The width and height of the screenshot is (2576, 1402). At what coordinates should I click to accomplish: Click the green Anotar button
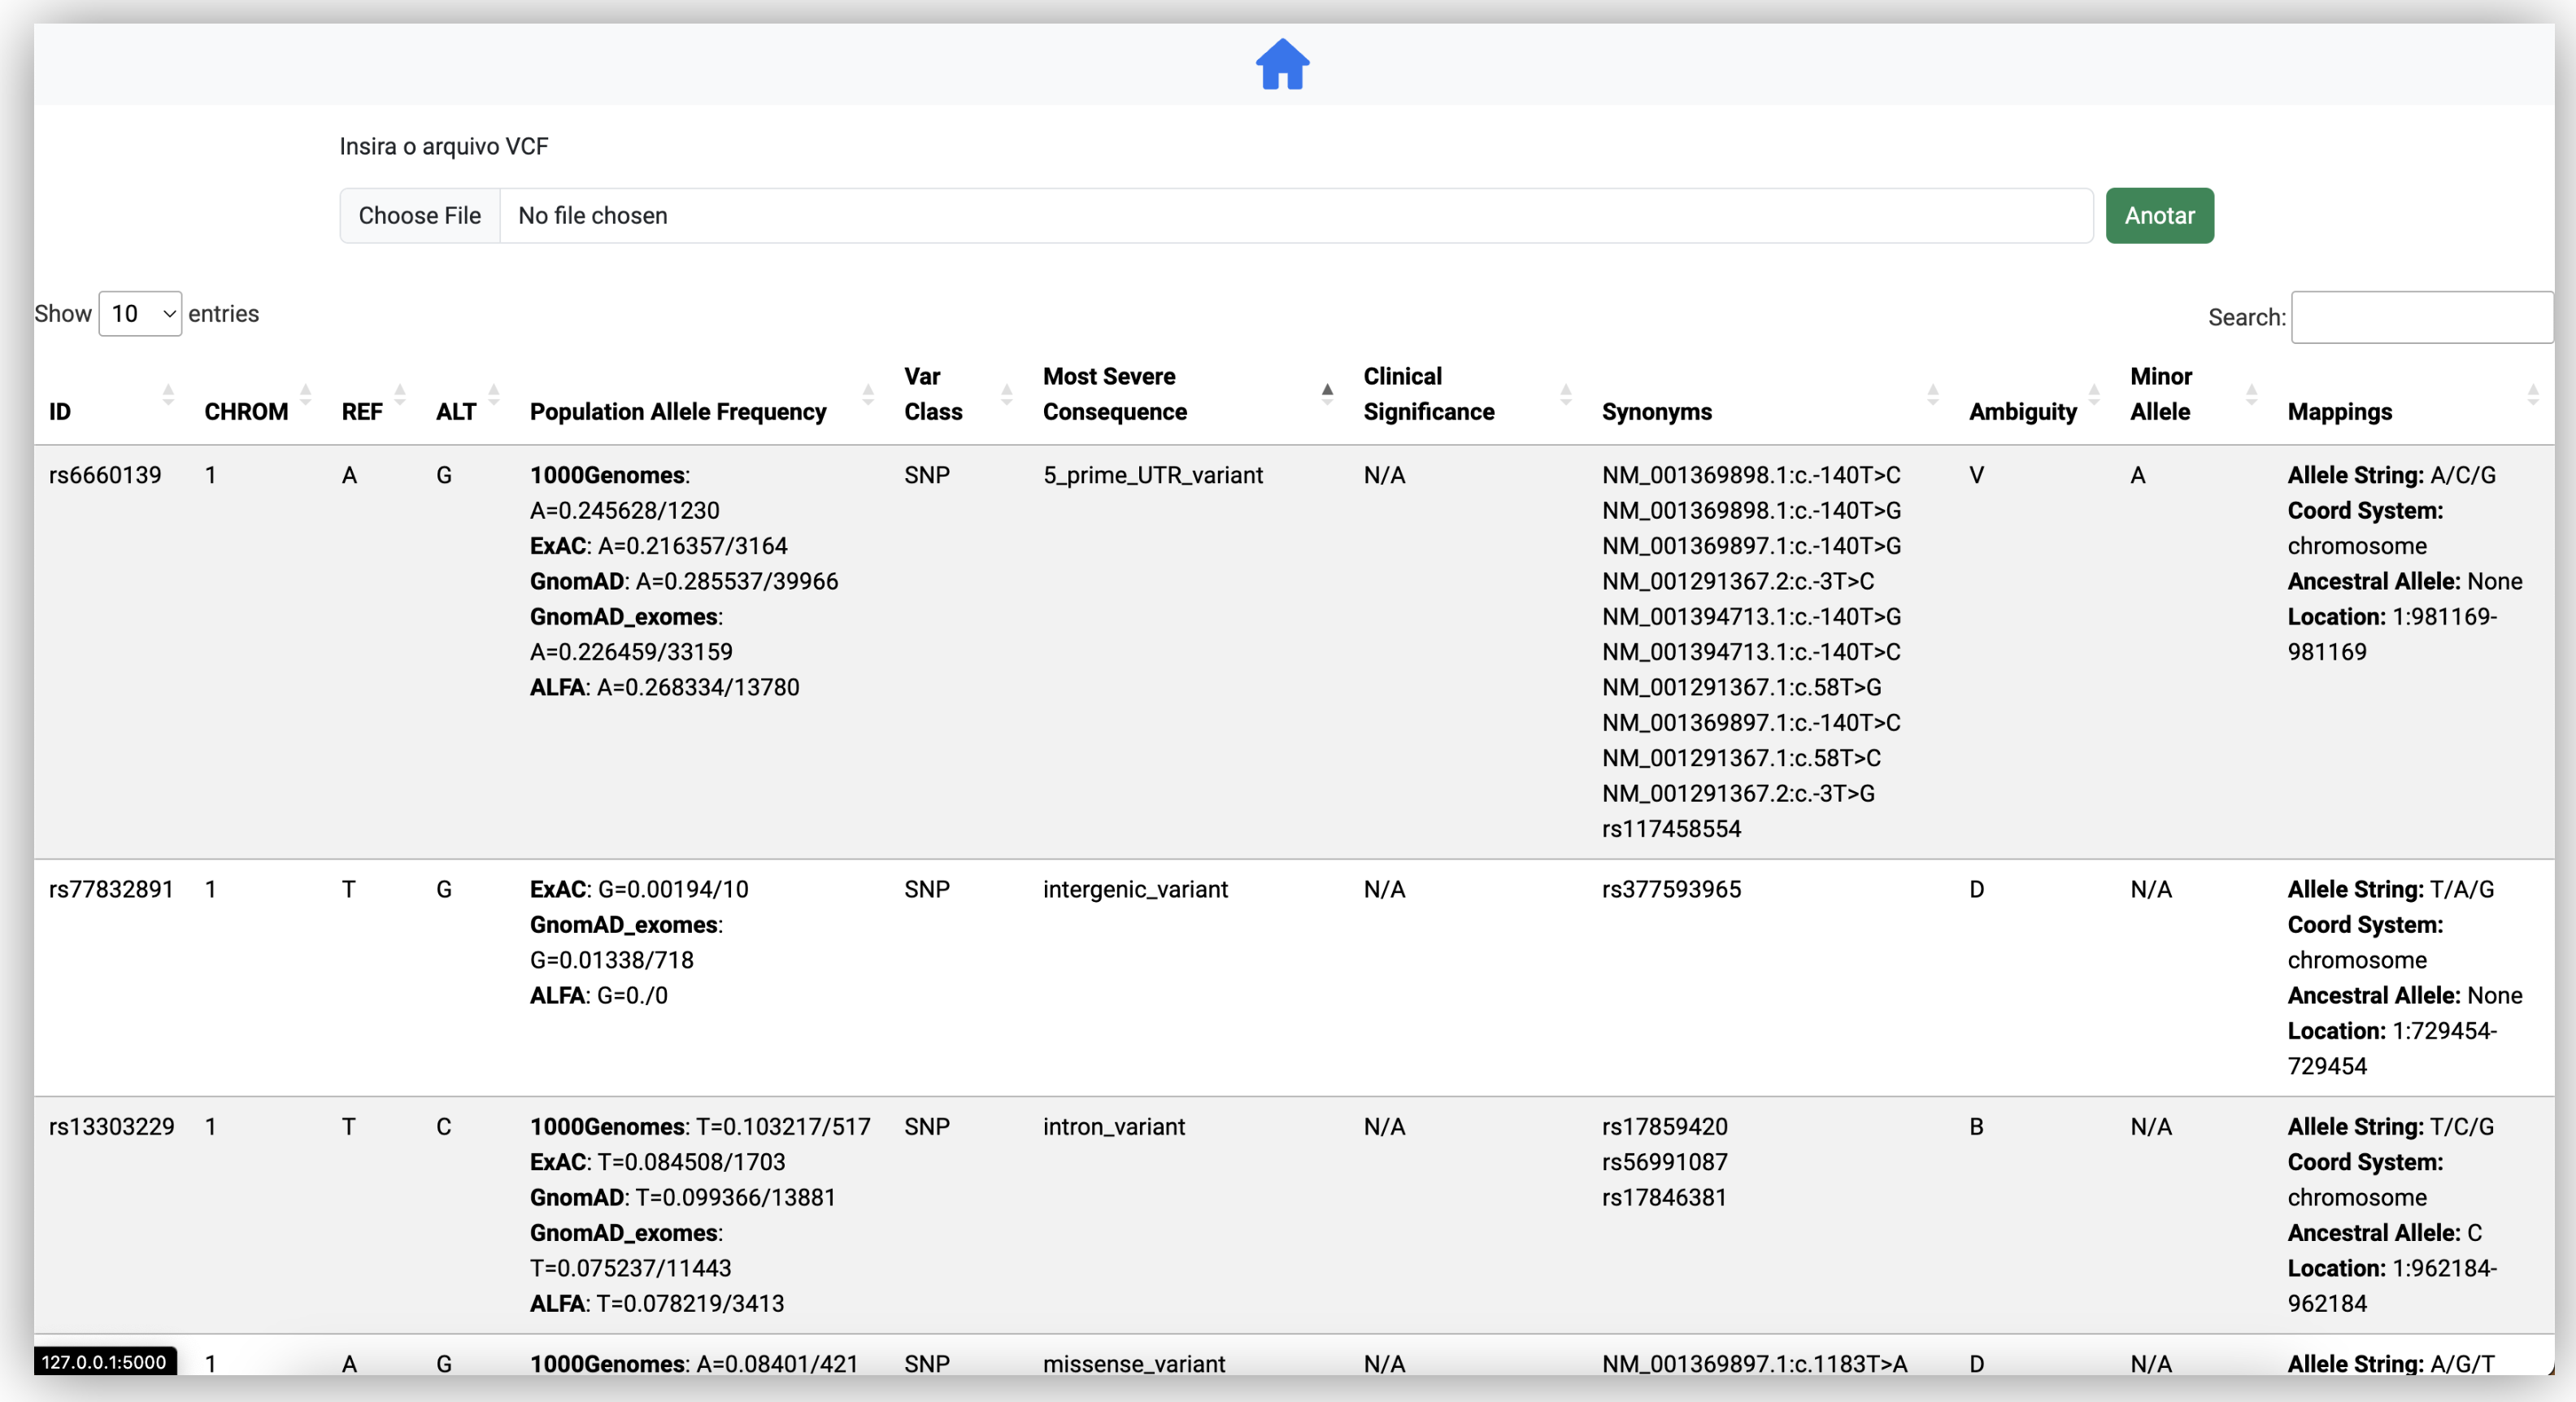2159,216
